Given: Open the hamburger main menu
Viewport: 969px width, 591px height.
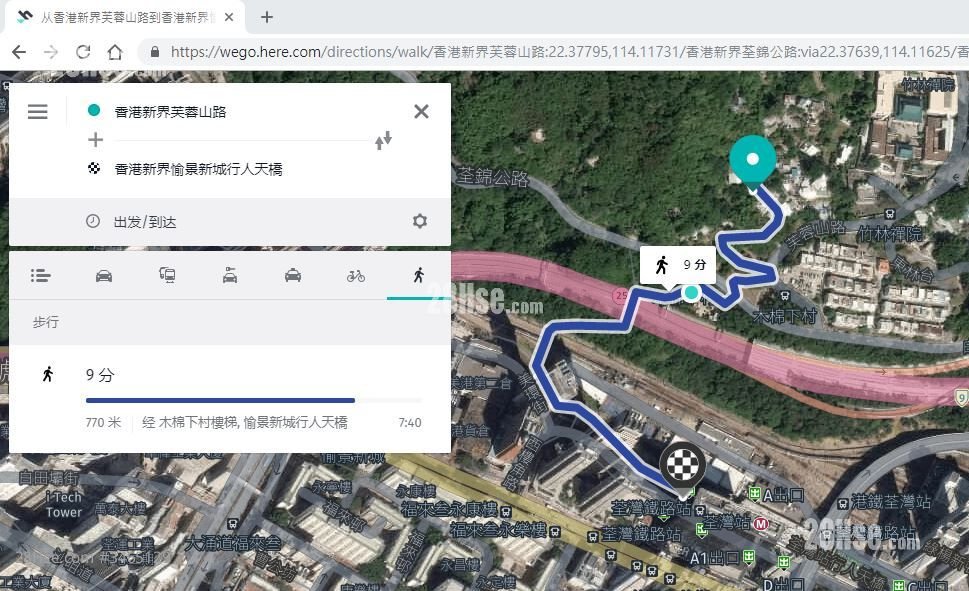Looking at the screenshot, I should (x=38, y=112).
